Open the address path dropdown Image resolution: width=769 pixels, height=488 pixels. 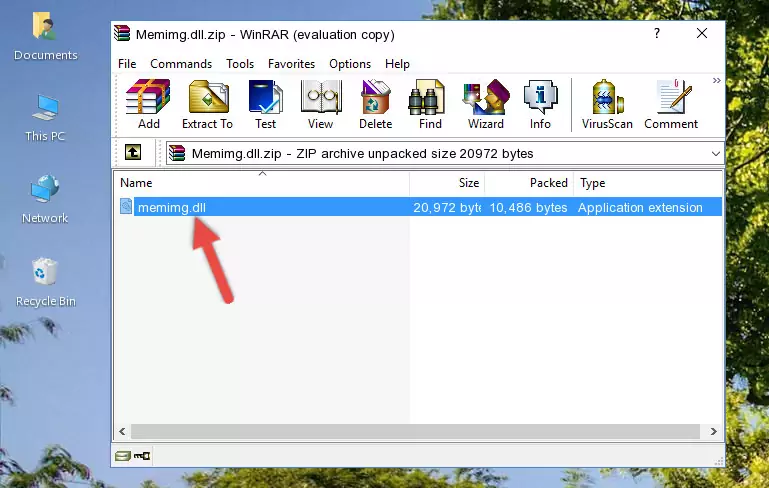coord(716,154)
